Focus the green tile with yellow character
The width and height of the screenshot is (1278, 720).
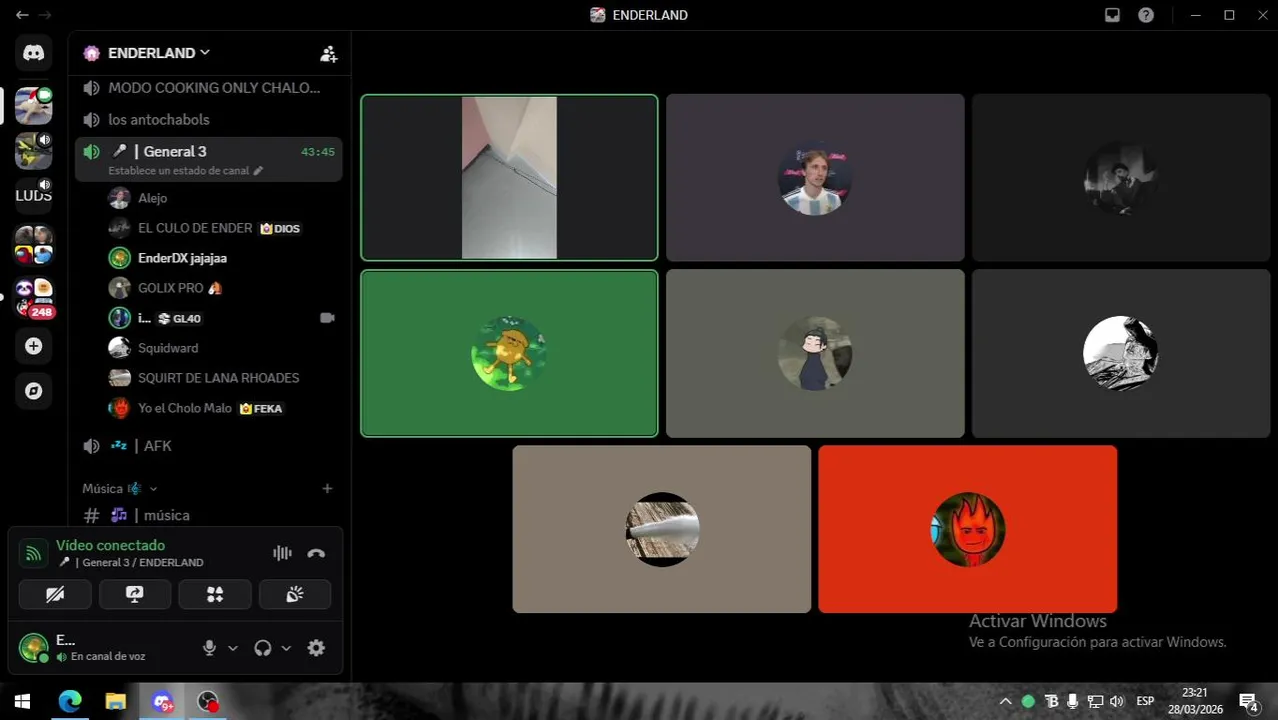509,353
